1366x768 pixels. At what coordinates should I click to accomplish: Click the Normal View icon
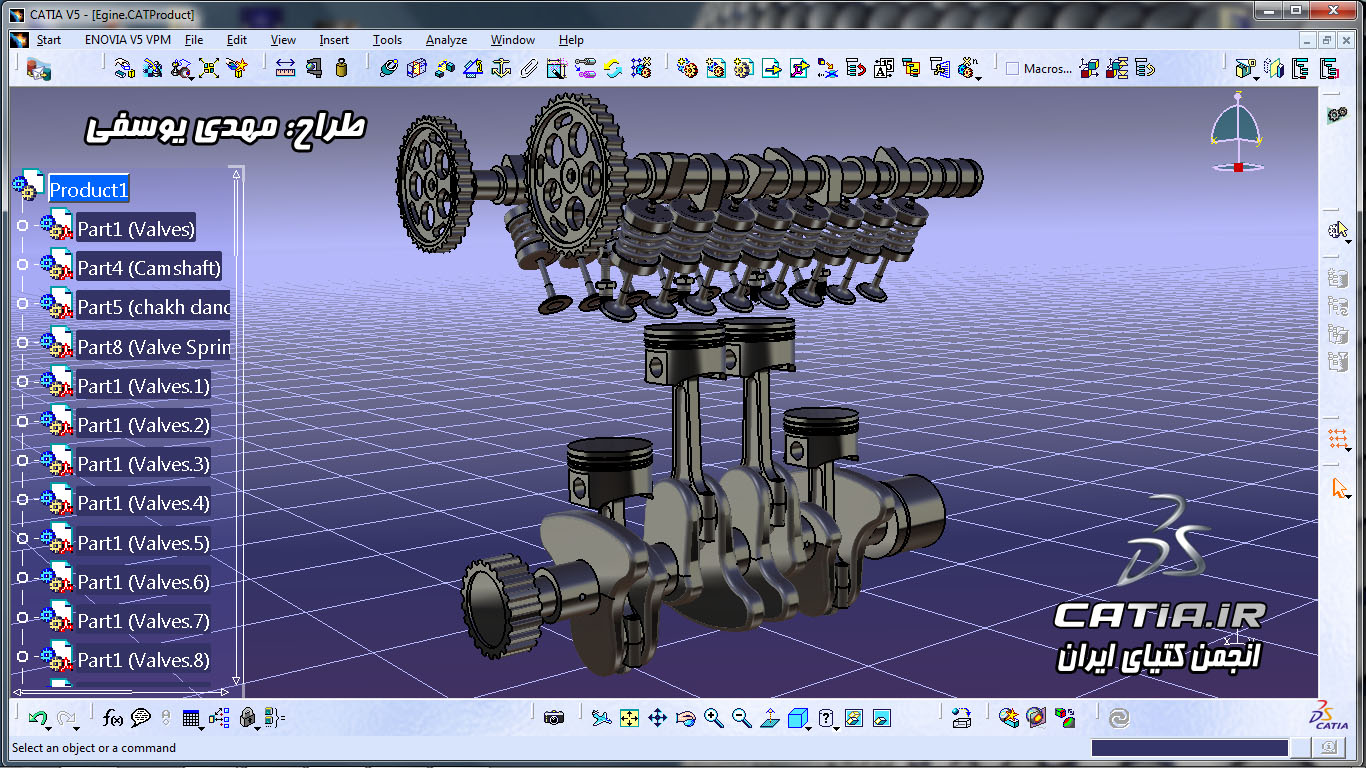pyautogui.click(x=769, y=717)
